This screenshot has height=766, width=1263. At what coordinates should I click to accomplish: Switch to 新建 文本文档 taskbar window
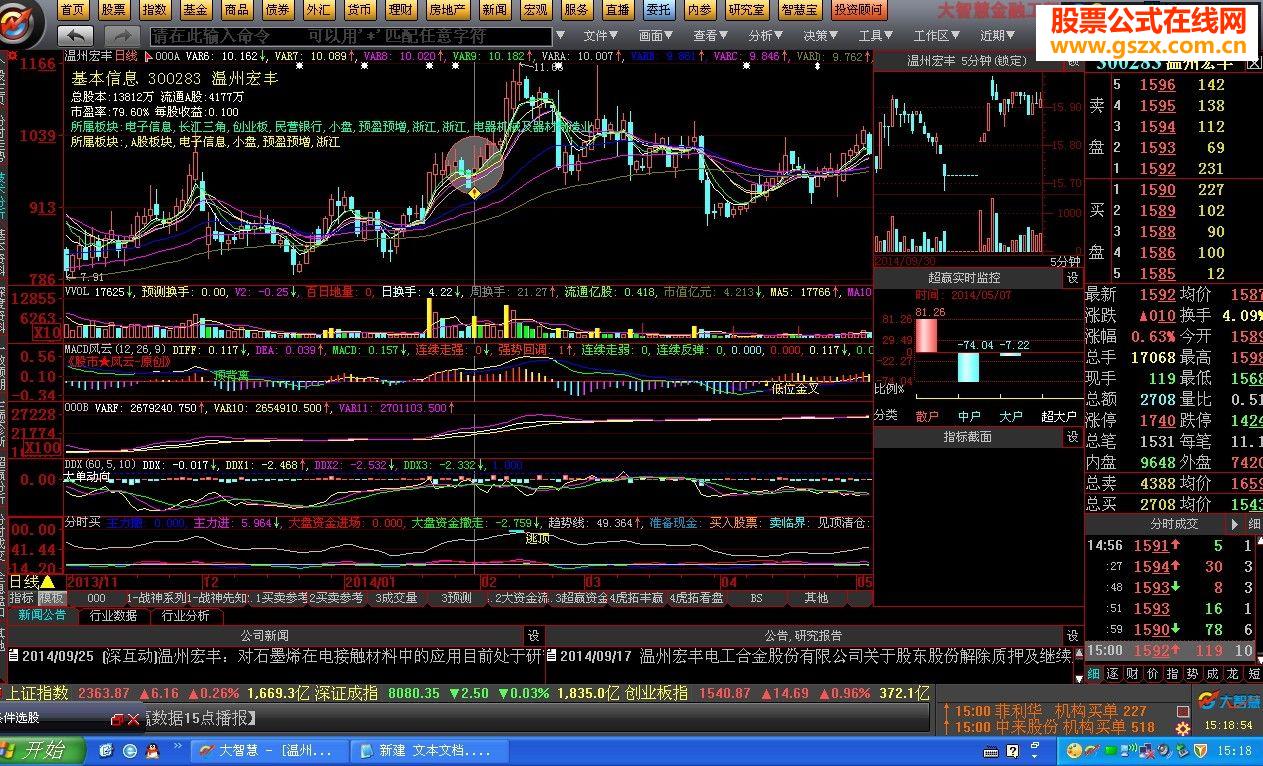pyautogui.click(x=428, y=750)
